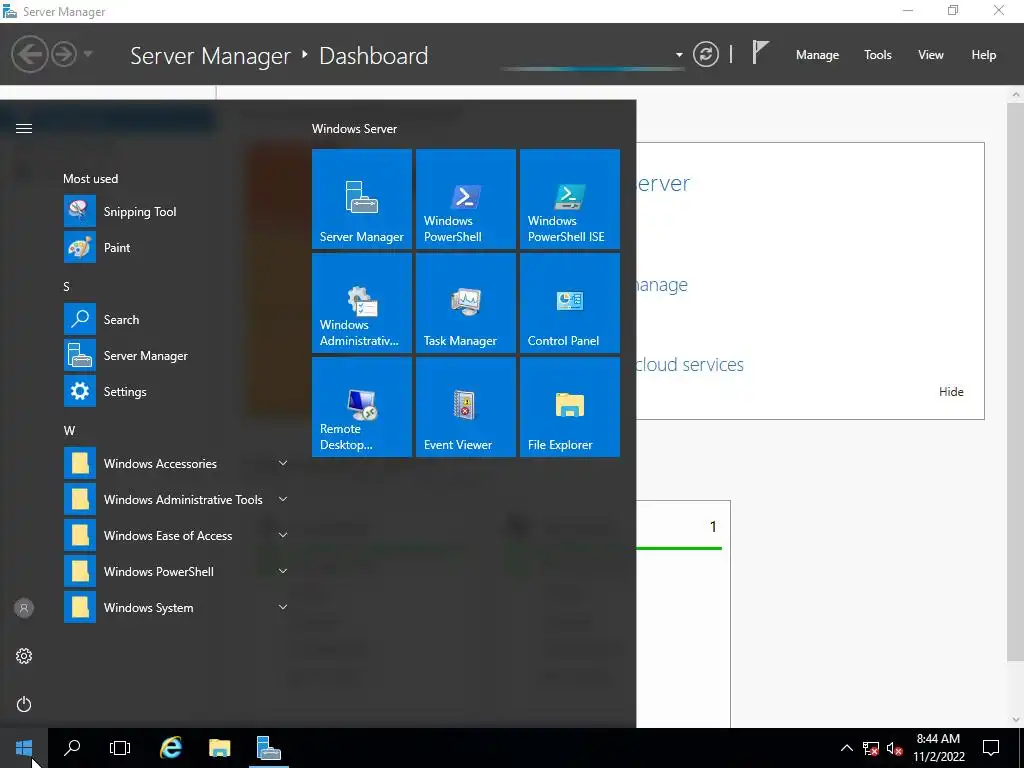
Task: Open Windows Administrative Tools tile
Action: tap(362, 303)
